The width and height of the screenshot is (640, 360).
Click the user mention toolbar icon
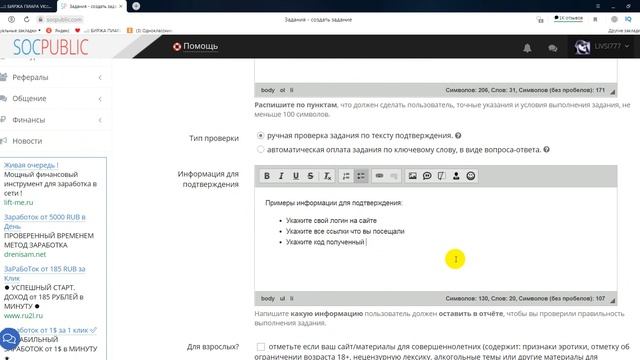(456, 176)
